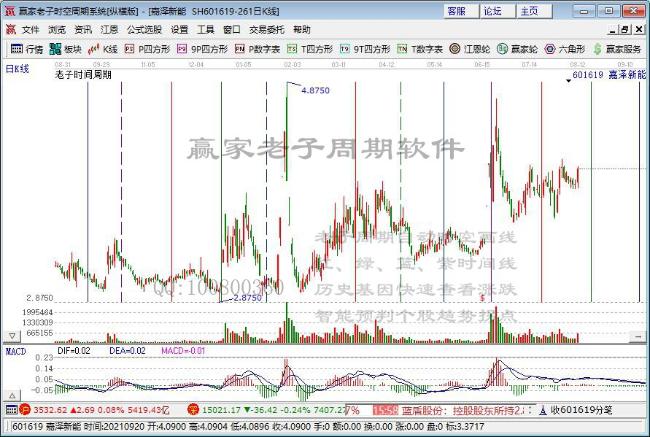Click the 老子时间周期 indicator label
Image resolution: width=650 pixels, height=437 pixels.
83,75
